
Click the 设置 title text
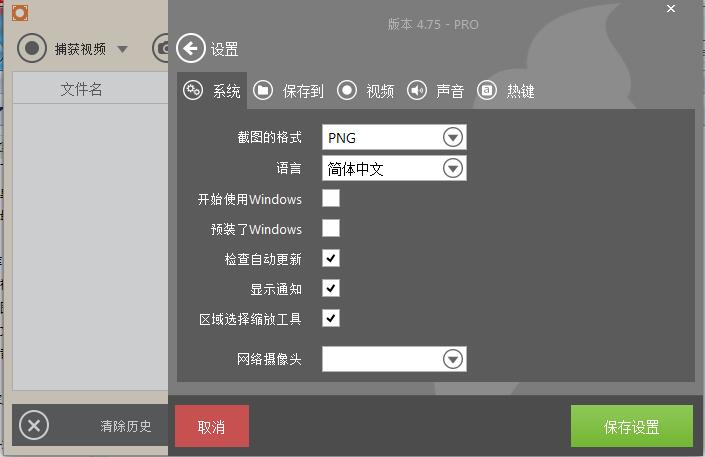coord(224,49)
